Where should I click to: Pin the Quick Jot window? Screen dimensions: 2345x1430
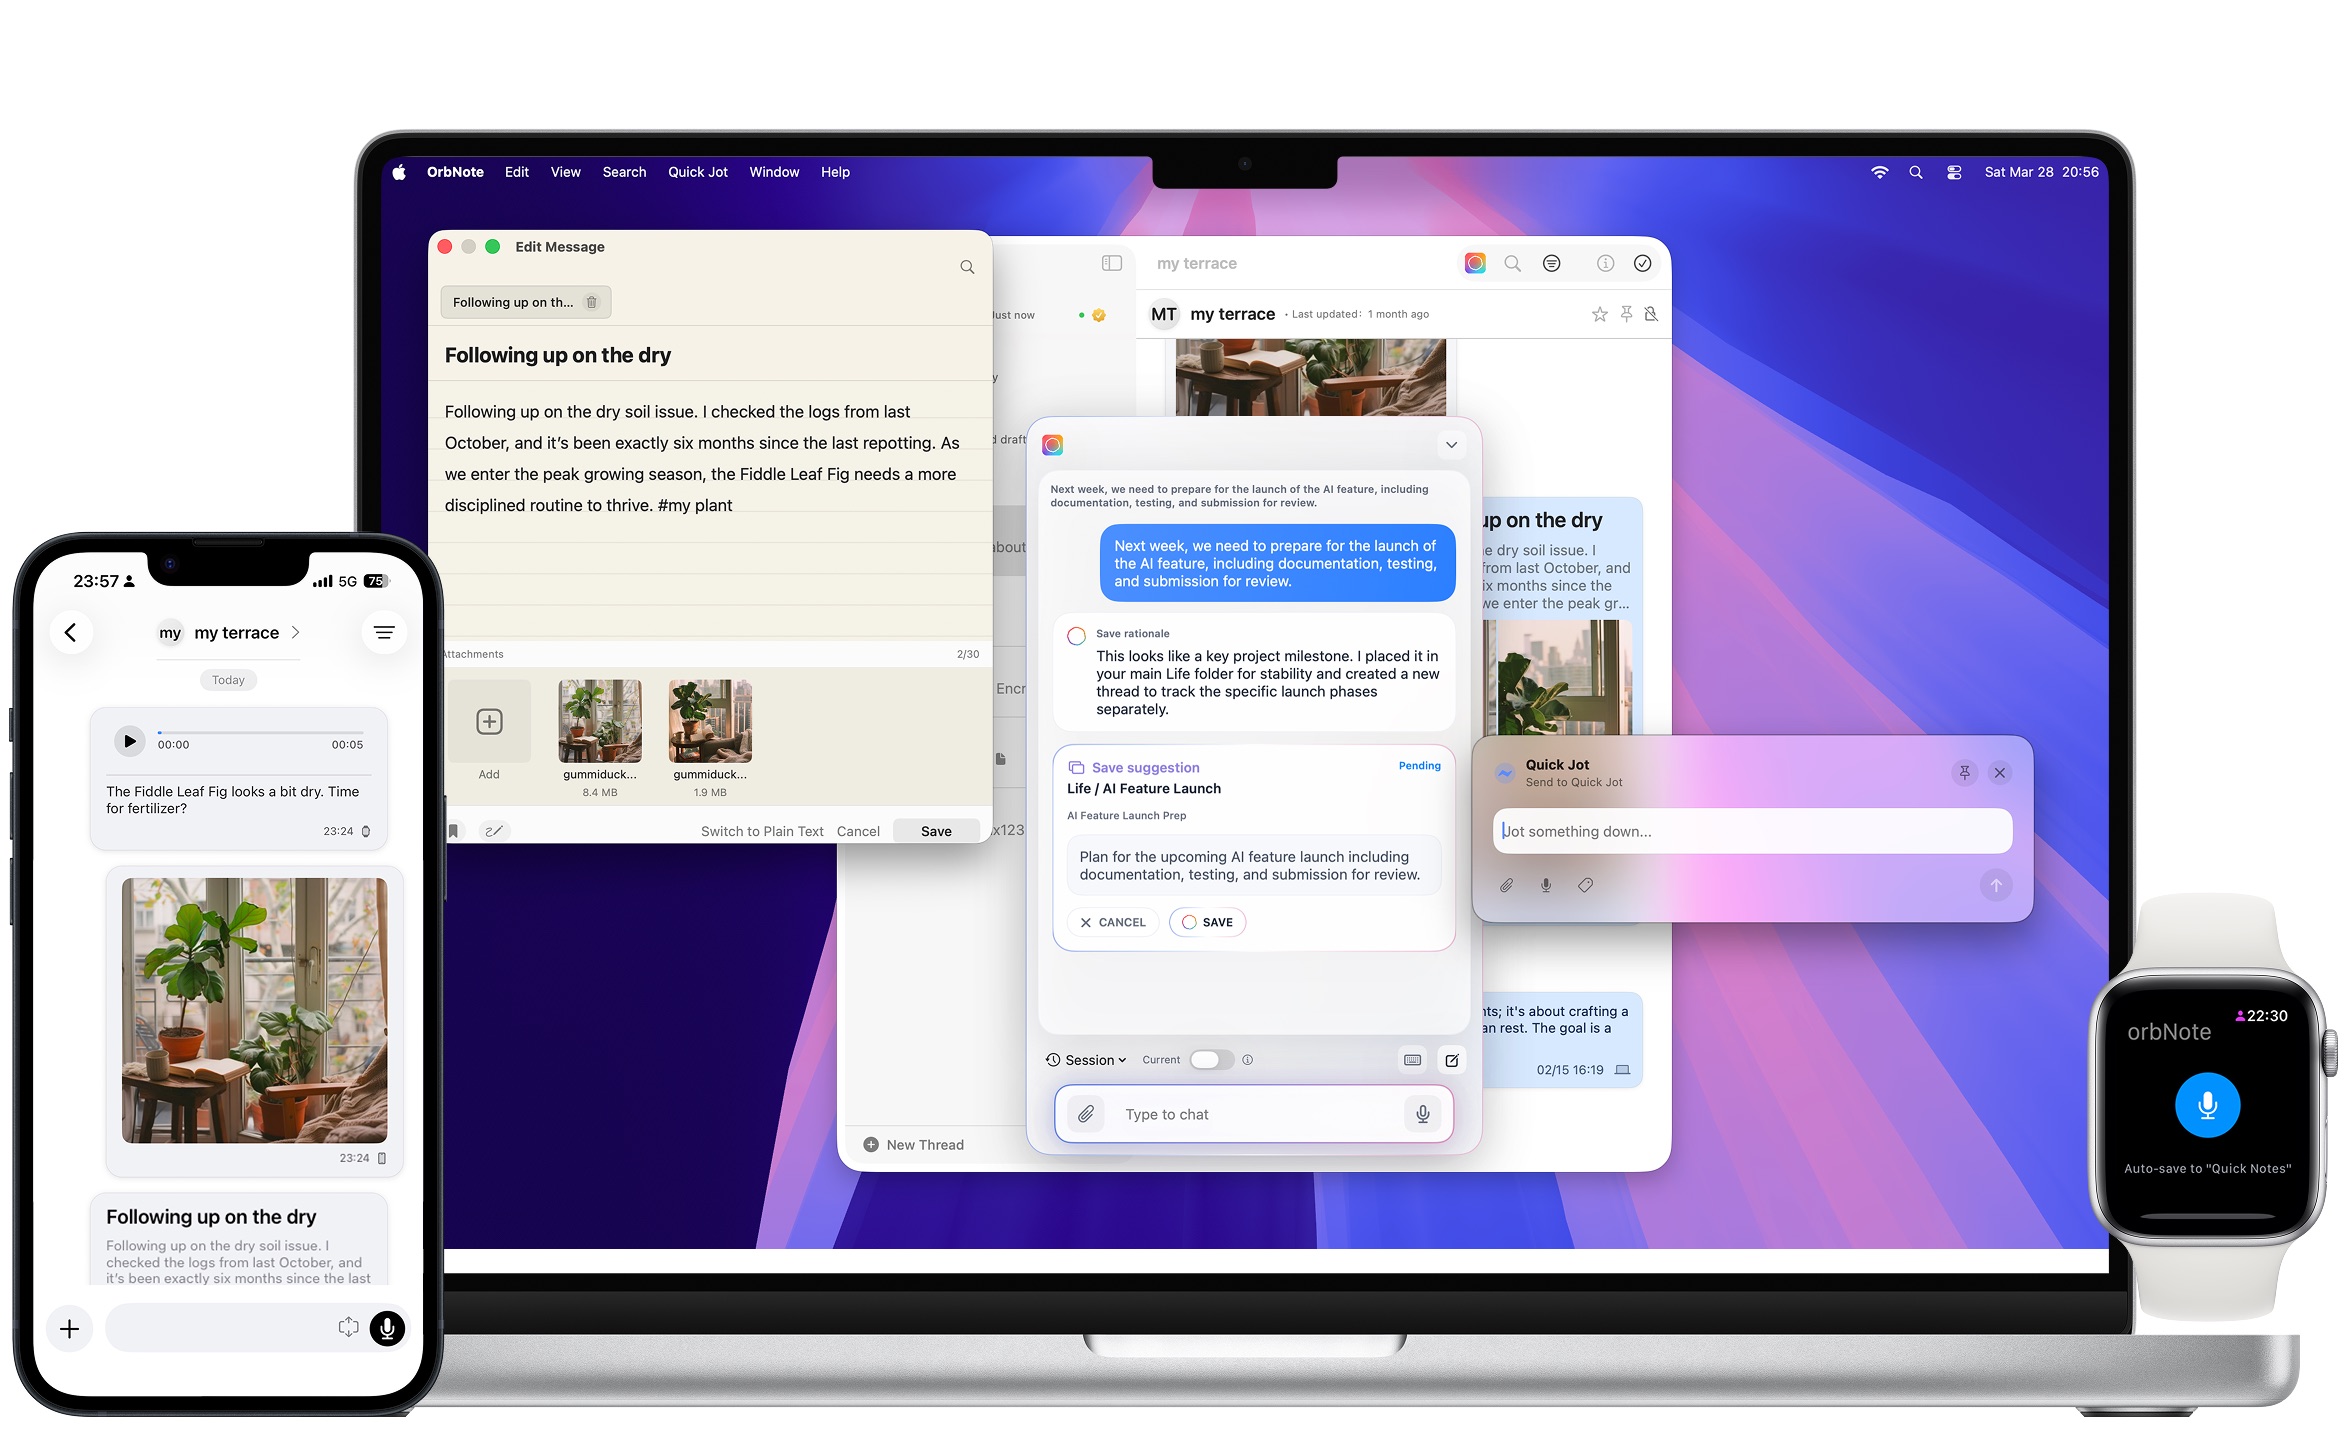[x=1964, y=773]
